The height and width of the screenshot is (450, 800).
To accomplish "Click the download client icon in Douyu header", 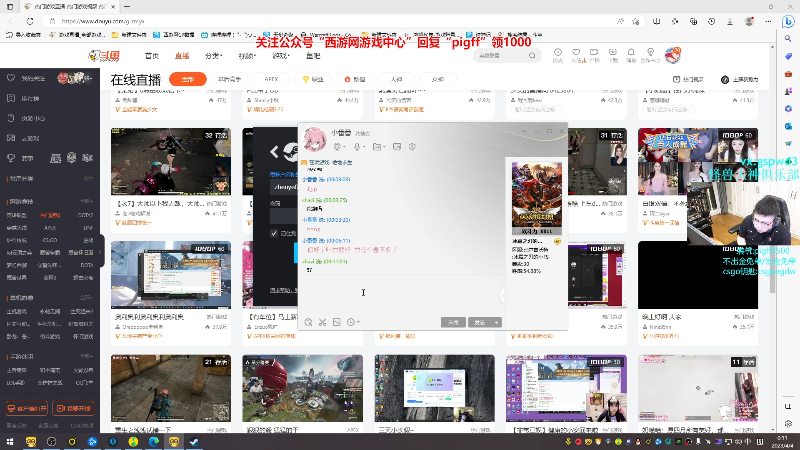I will (613, 52).
